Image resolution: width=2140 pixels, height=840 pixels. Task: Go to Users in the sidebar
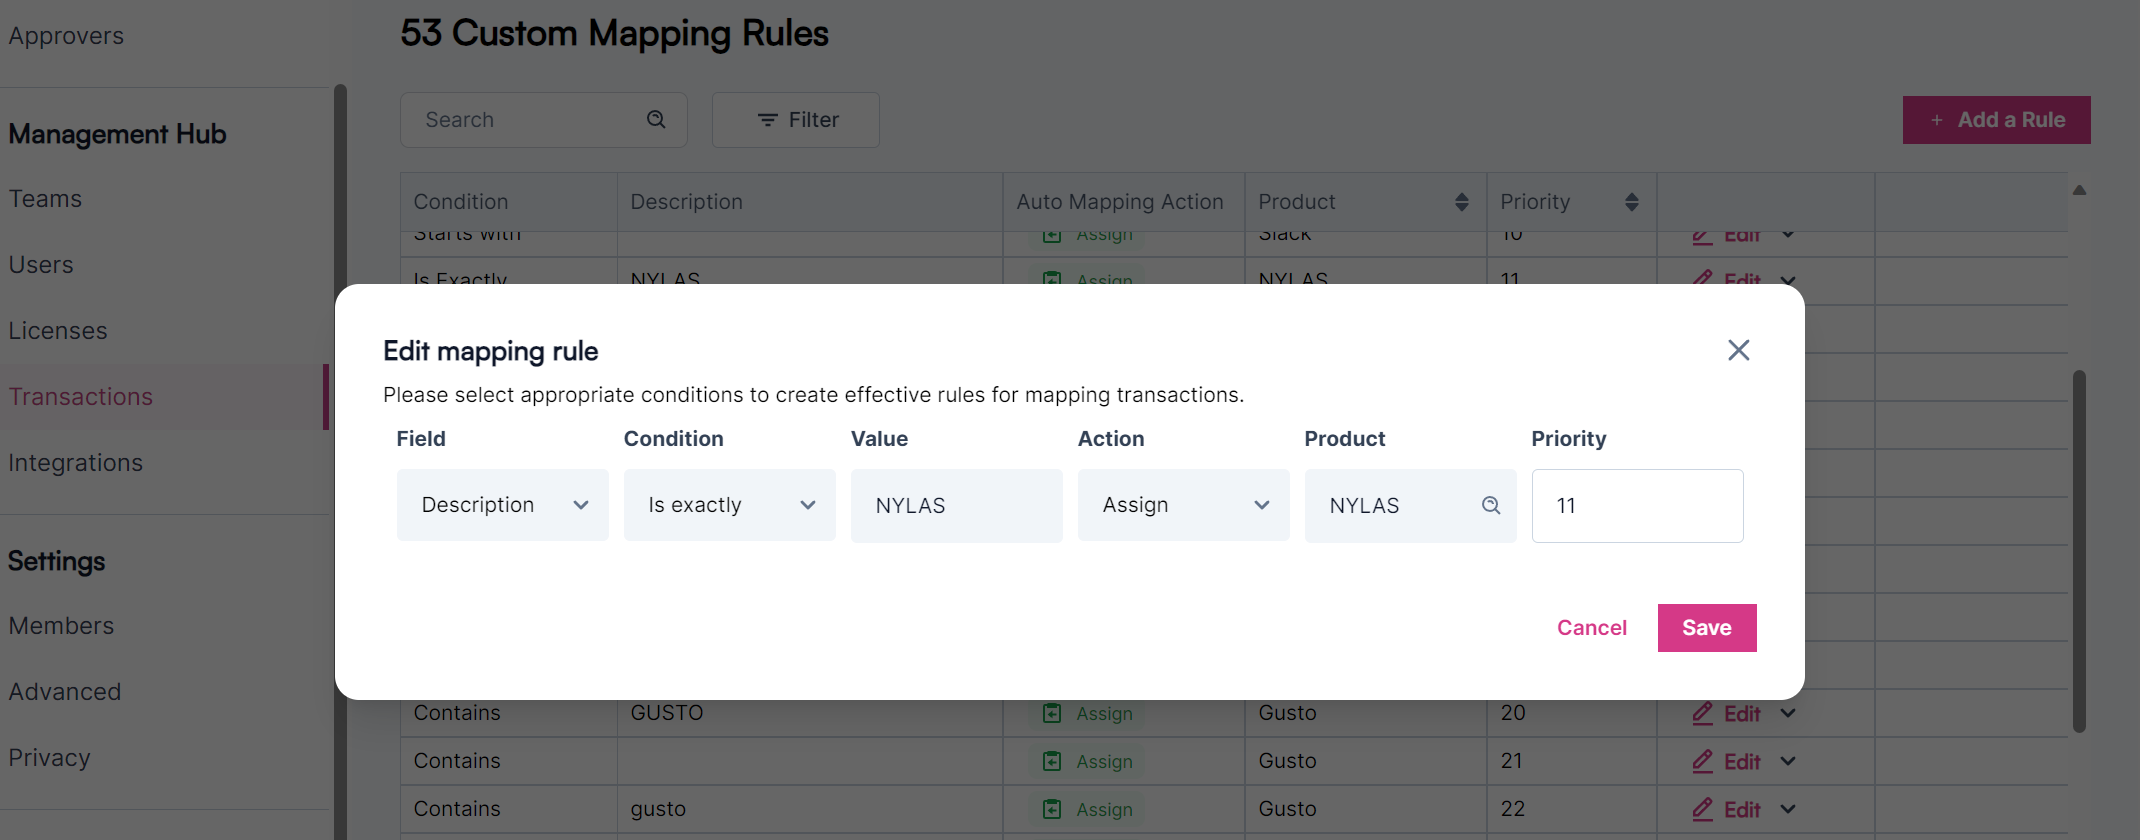click(41, 265)
